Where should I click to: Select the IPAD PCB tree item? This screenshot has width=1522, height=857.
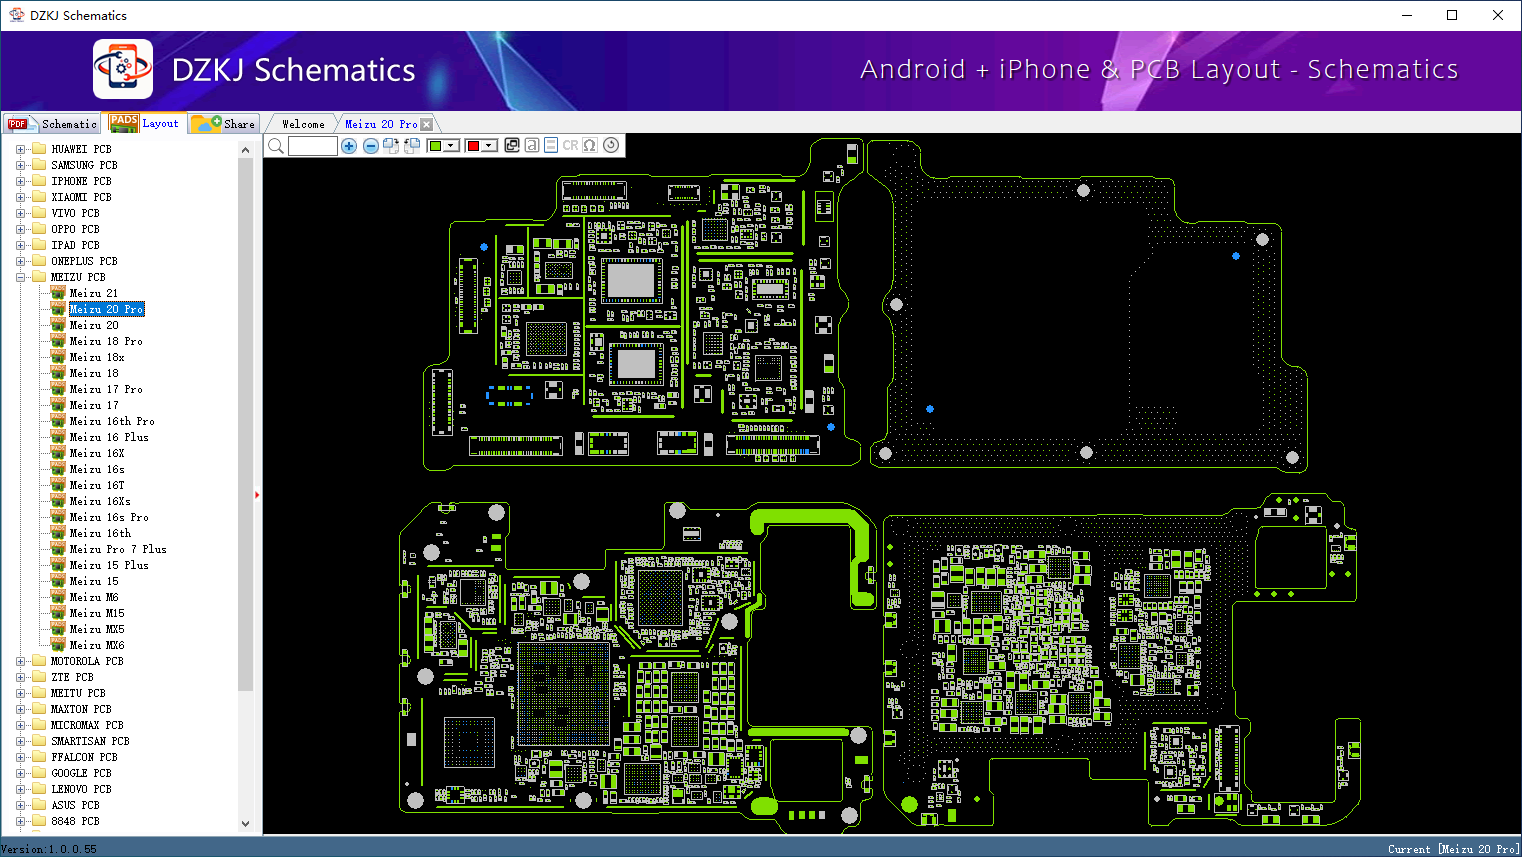(x=75, y=245)
